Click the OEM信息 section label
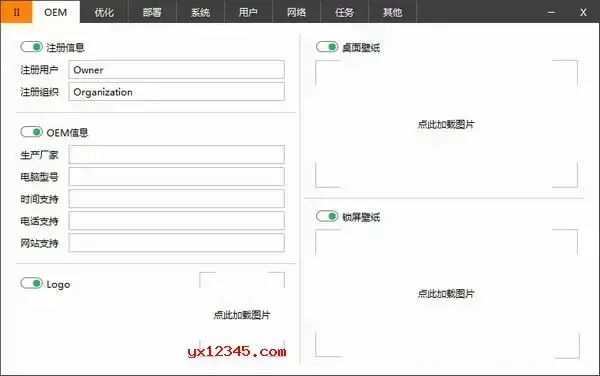 67,133
